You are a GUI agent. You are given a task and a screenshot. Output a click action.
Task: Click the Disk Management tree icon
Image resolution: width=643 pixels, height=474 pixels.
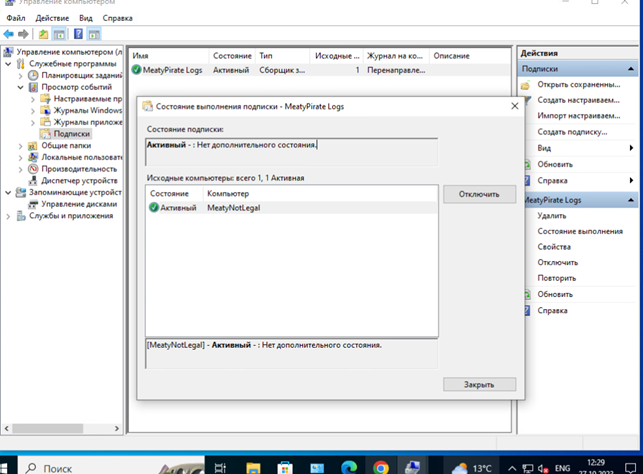click(x=33, y=204)
